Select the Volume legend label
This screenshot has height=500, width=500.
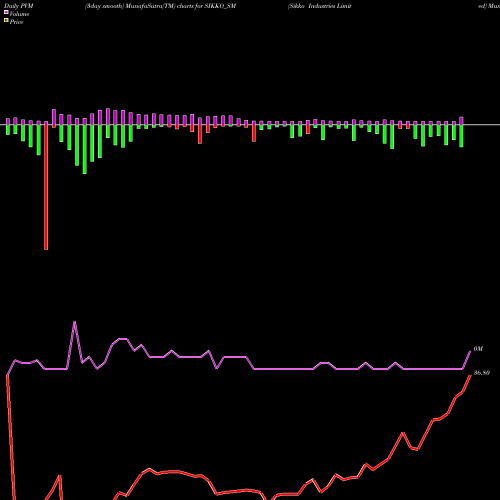coord(19,14)
